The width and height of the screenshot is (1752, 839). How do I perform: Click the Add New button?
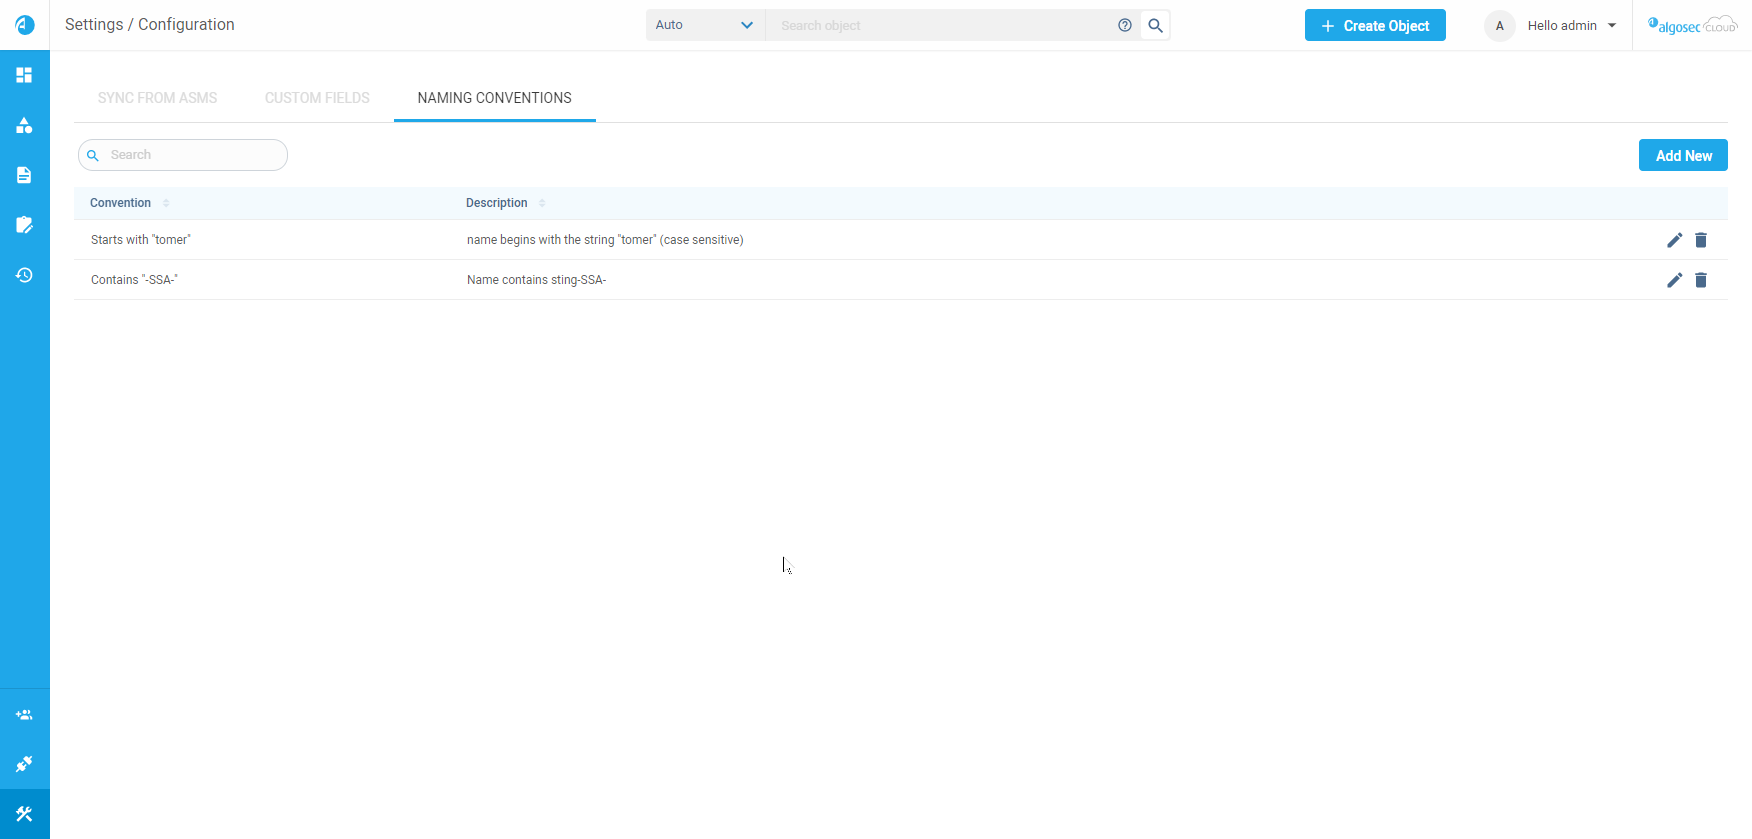coord(1683,155)
